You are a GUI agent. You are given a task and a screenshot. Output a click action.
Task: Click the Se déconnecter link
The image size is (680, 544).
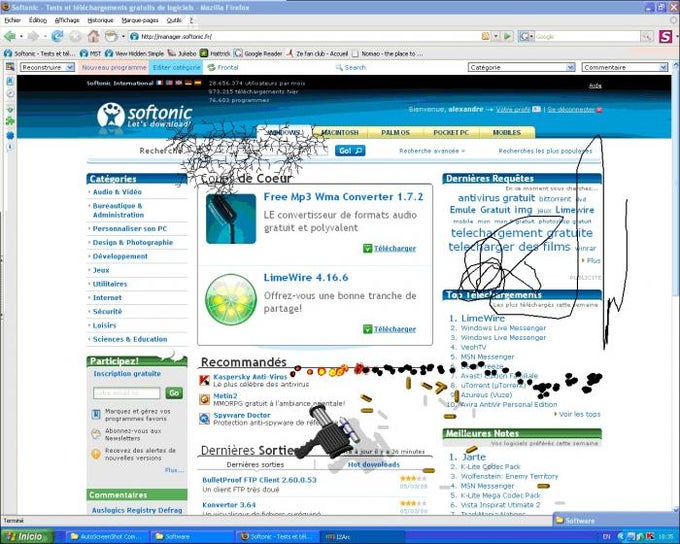click(x=571, y=109)
